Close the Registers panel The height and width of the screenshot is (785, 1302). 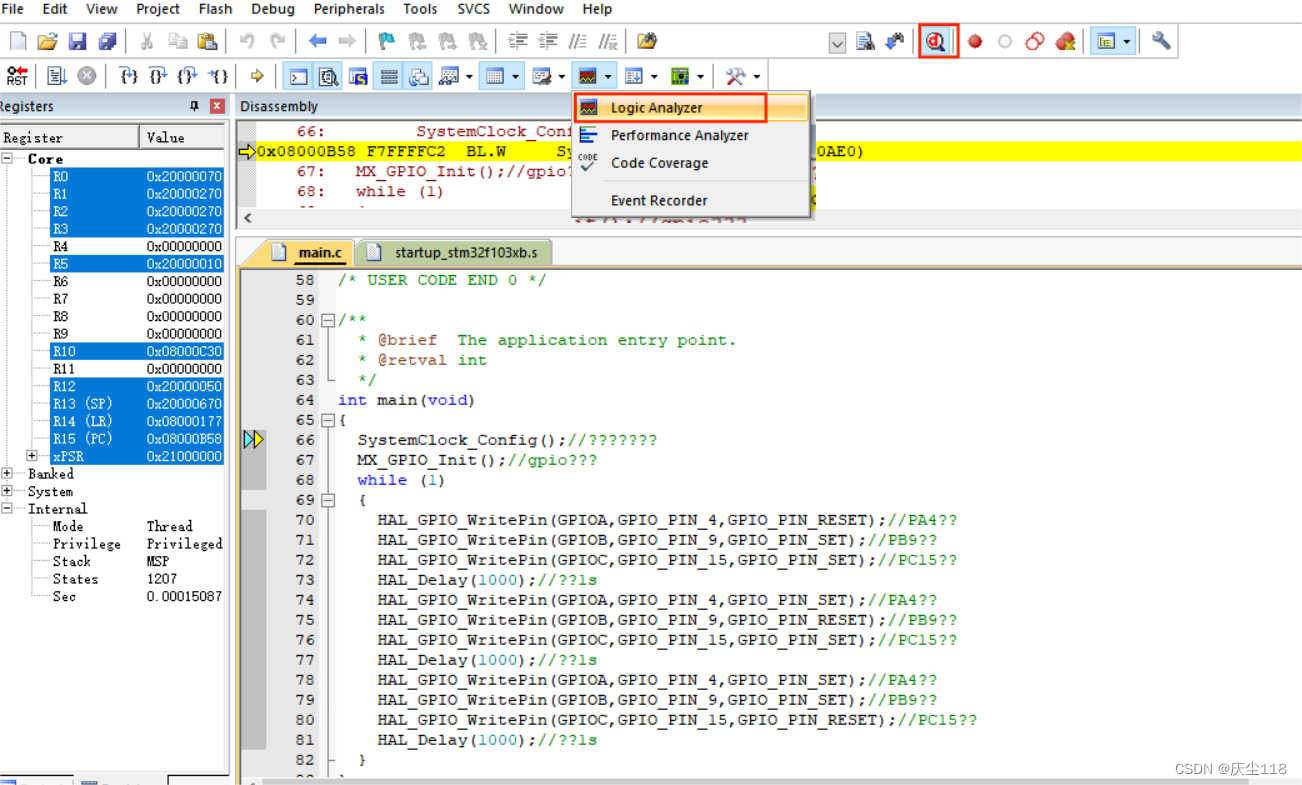point(216,107)
